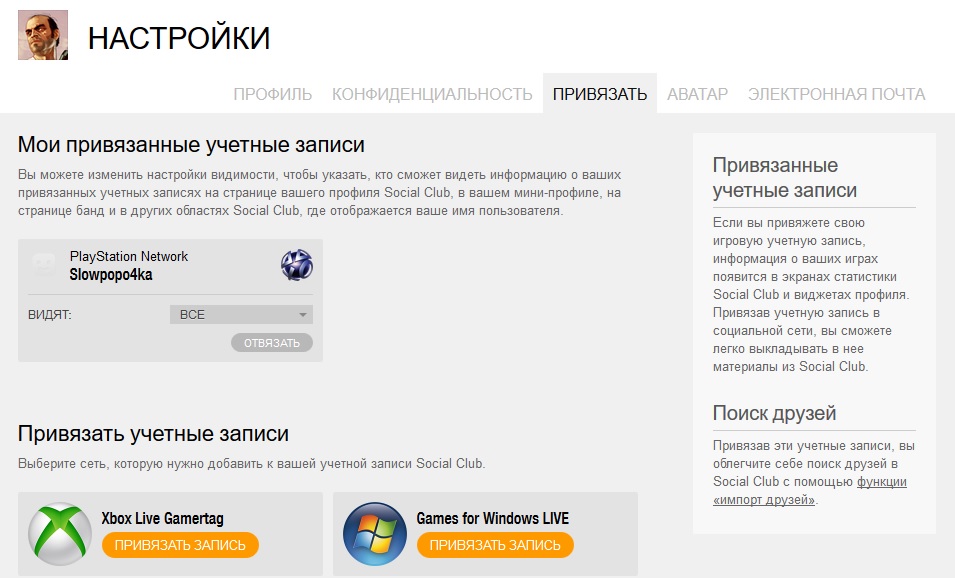This screenshot has width=955, height=578.
Task: Click the faded avatar icon beside Slowpopo4ka
Action: tap(44, 266)
